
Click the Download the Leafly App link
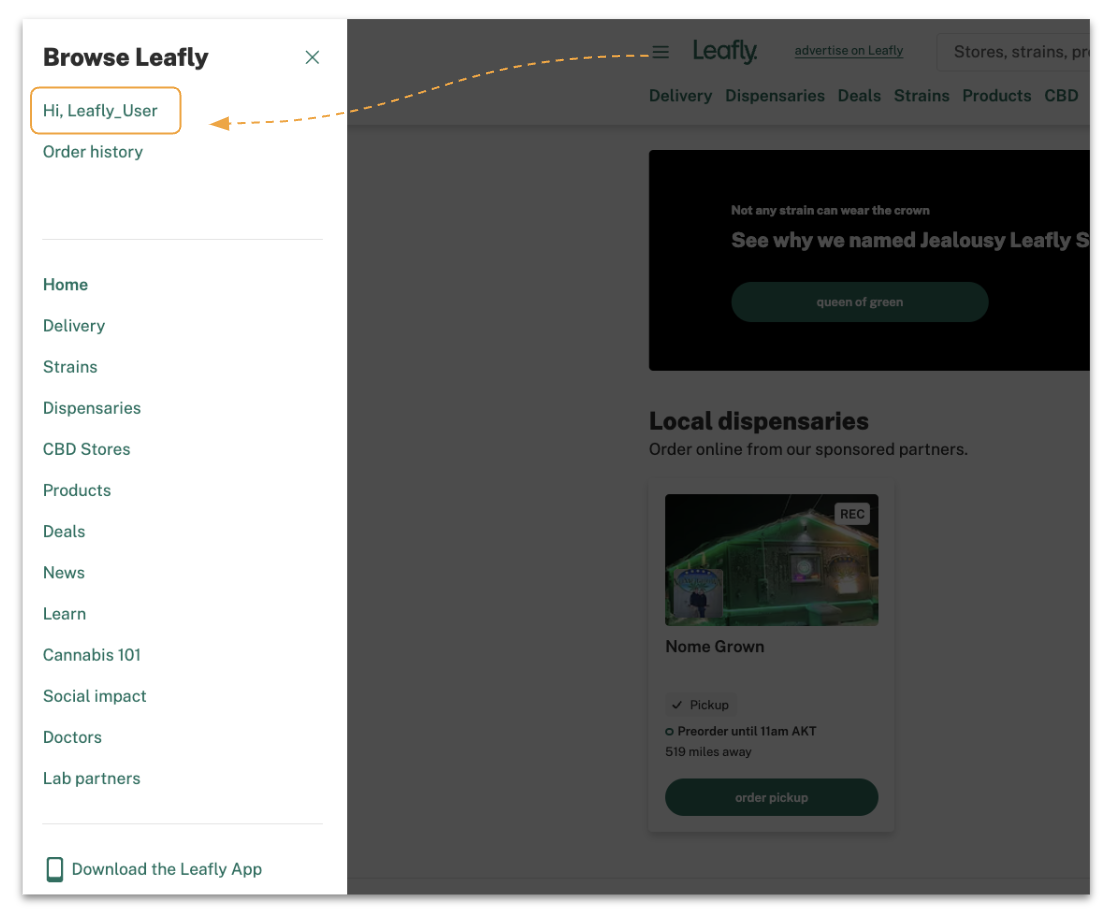[167, 869]
